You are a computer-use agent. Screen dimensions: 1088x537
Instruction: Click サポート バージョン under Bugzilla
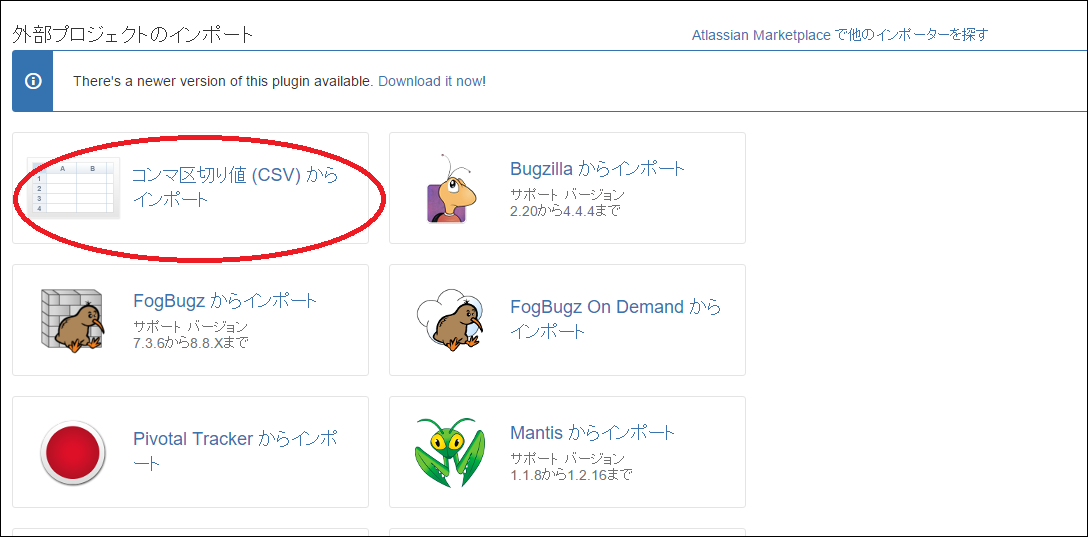[x=568, y=194]
